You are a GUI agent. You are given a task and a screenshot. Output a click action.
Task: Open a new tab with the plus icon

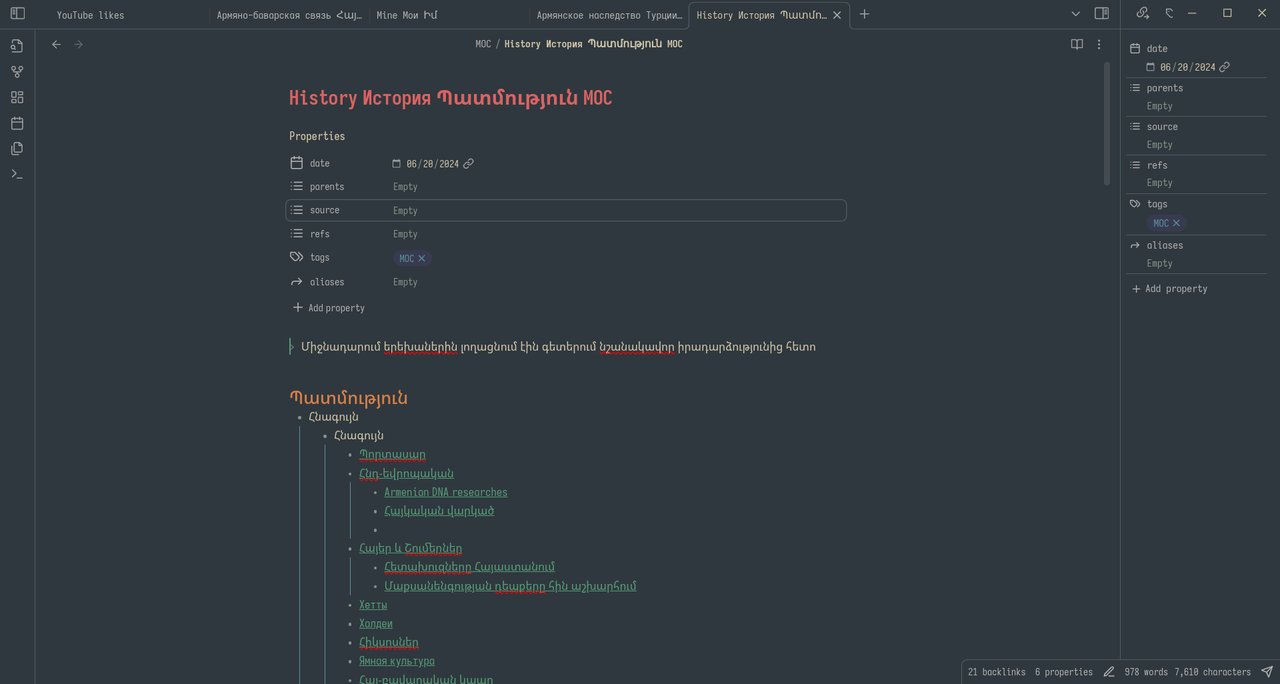coord(865,14)
